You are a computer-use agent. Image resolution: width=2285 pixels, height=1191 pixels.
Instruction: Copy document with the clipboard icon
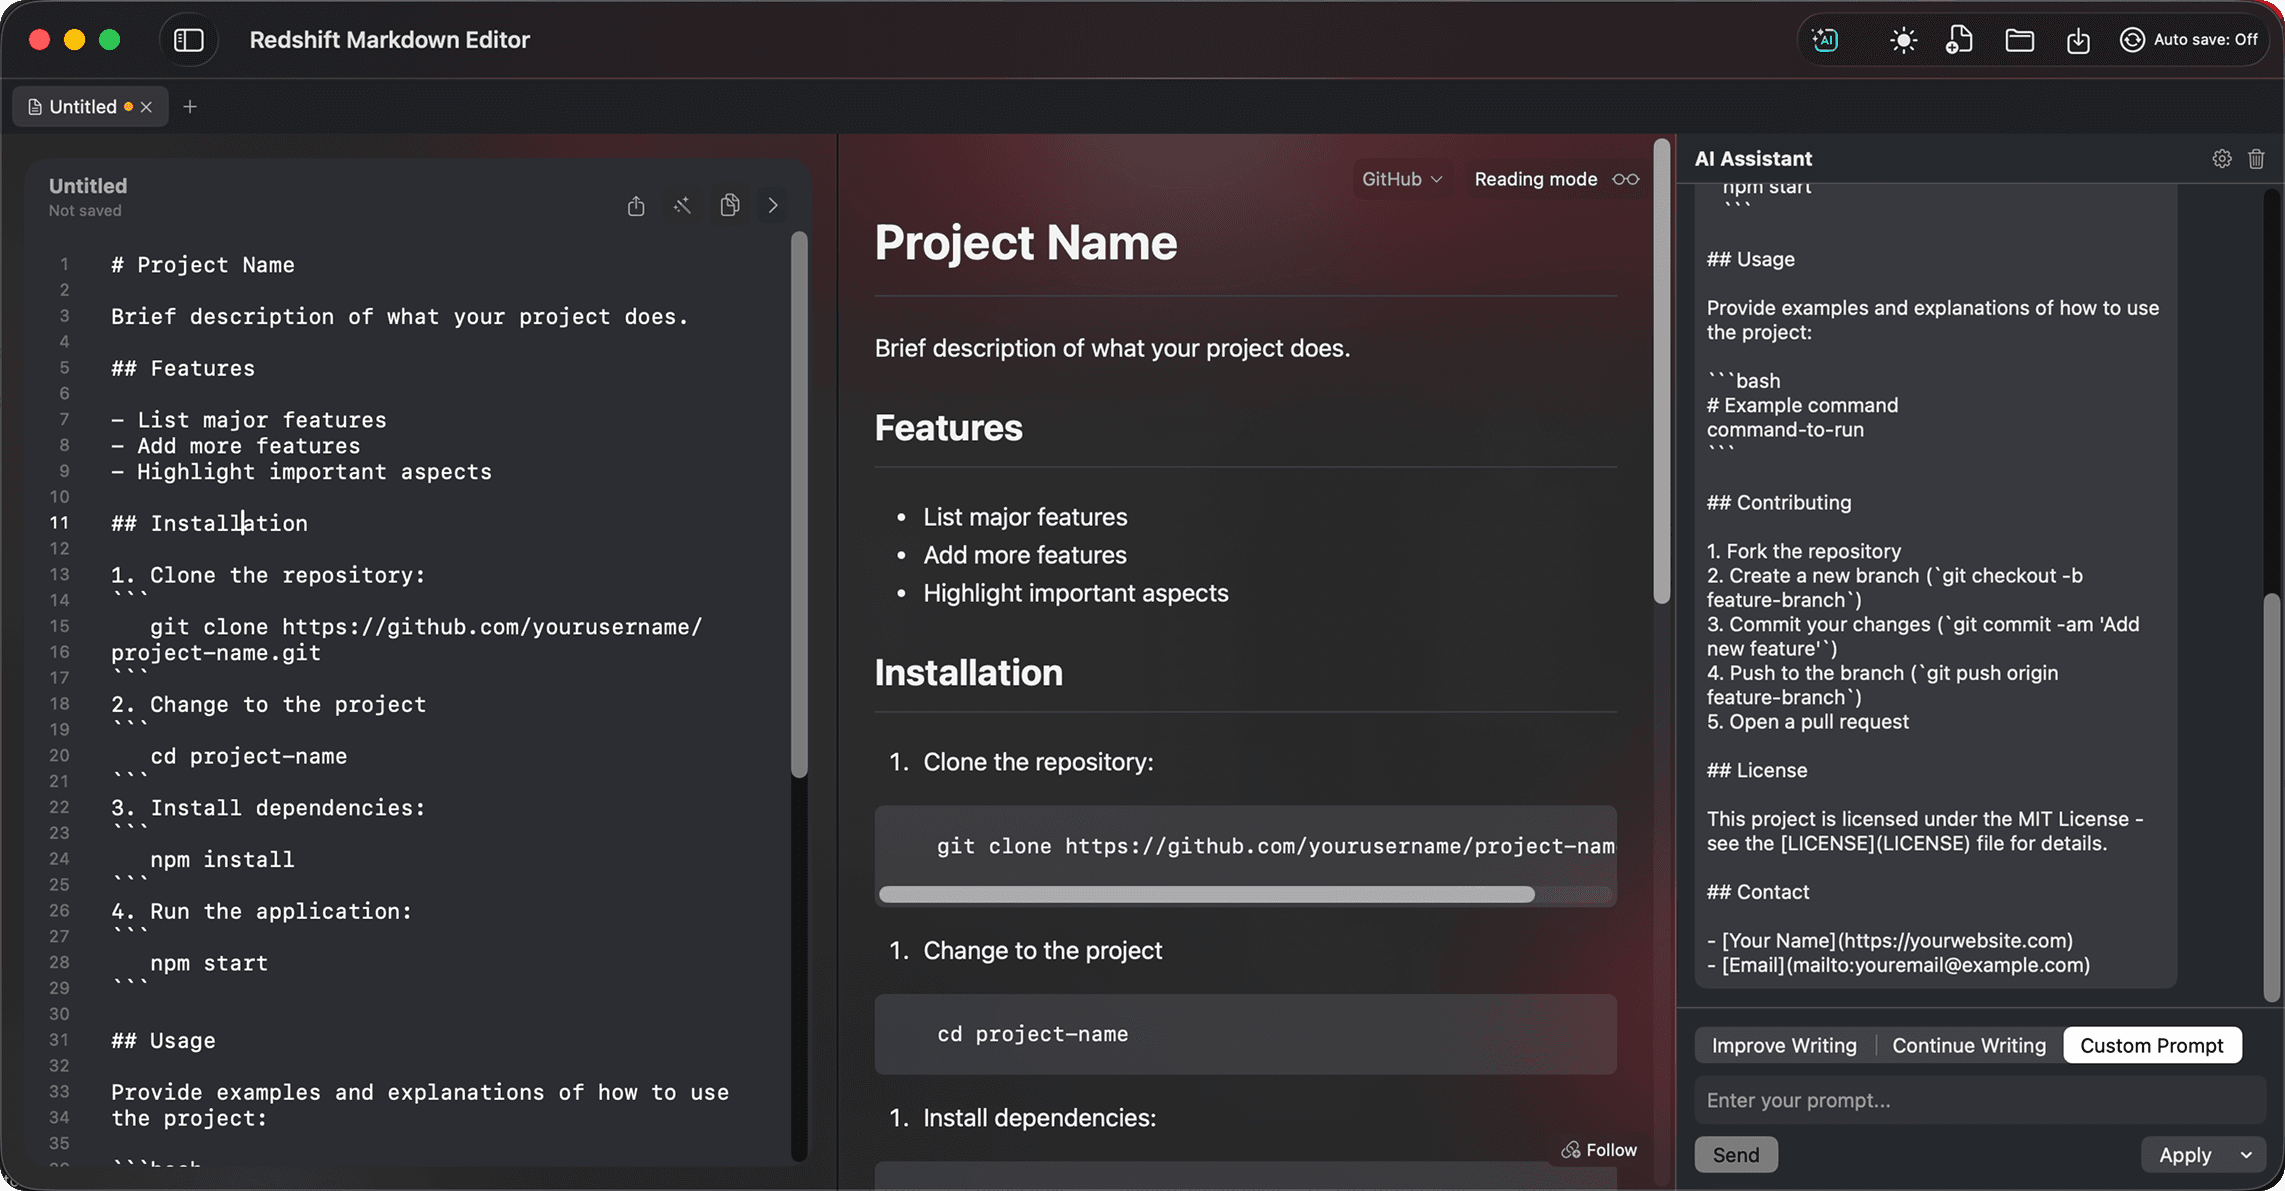coord(730,205)
